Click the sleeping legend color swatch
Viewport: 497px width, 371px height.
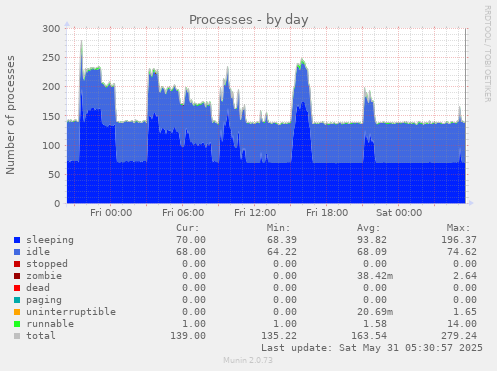[x=17, y=240]
